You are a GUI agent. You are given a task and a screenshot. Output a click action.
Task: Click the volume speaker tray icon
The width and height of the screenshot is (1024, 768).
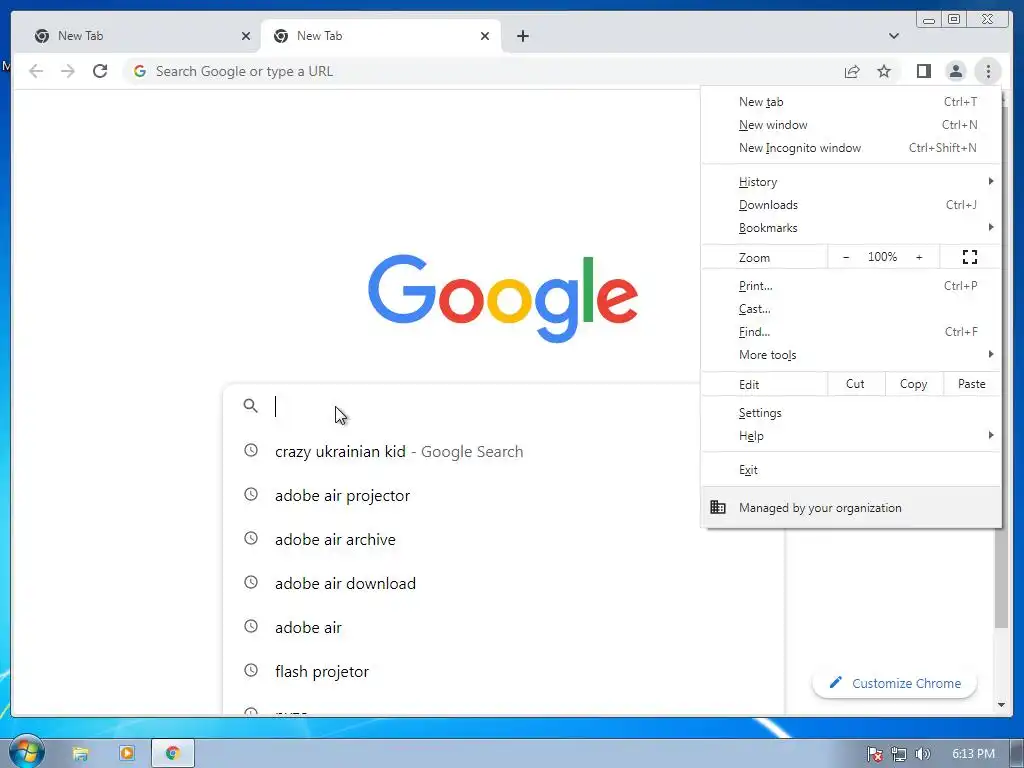[922, 754]
